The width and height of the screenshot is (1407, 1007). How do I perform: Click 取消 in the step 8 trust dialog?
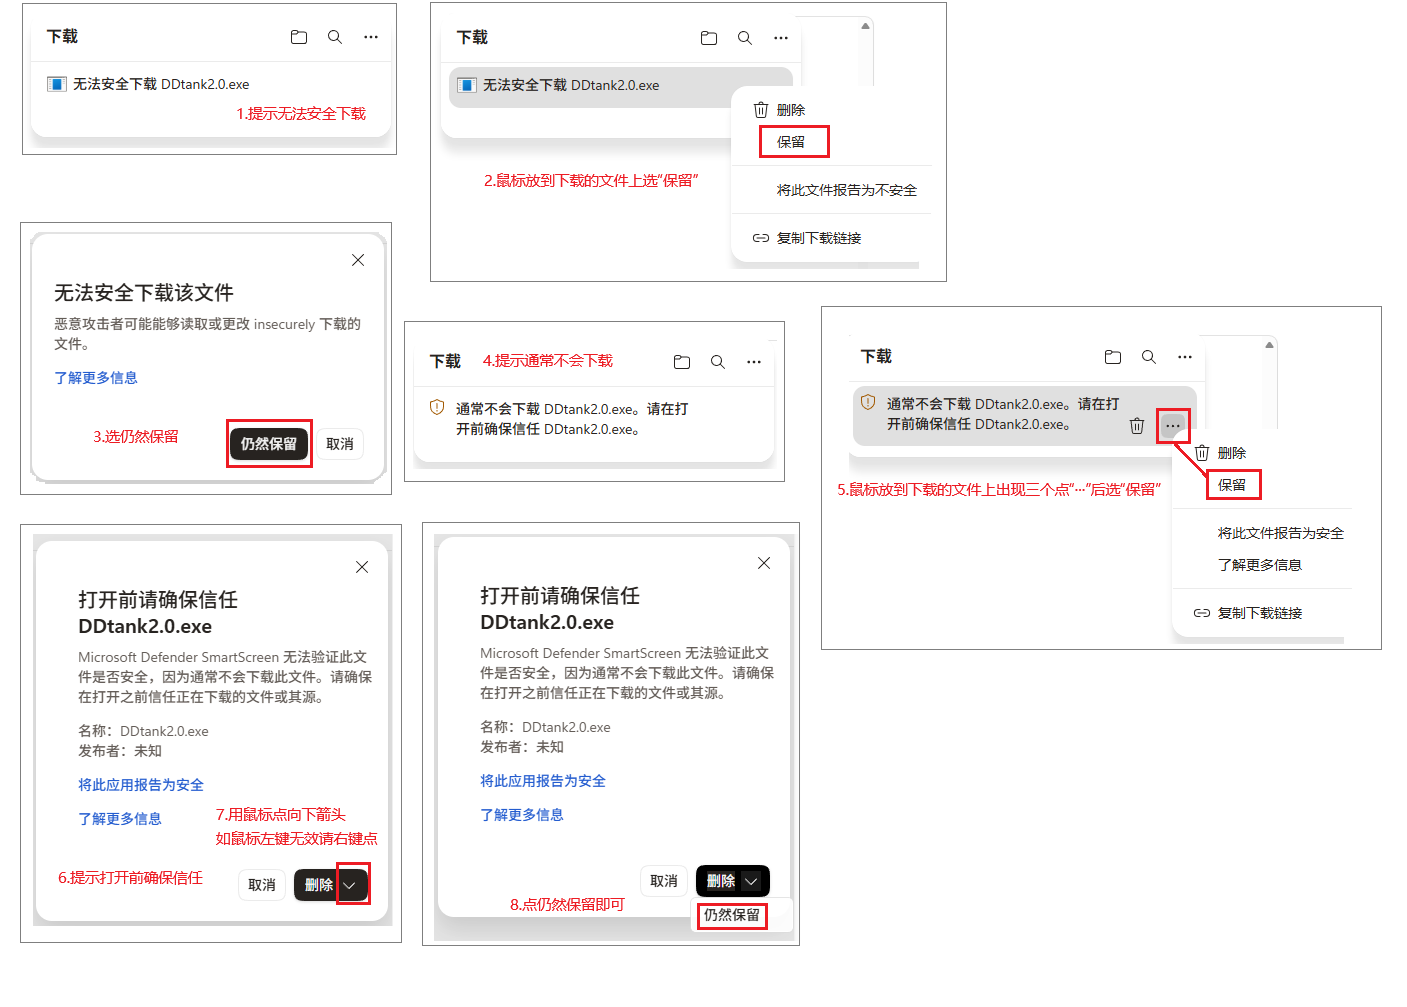click(x=664, y=881)
